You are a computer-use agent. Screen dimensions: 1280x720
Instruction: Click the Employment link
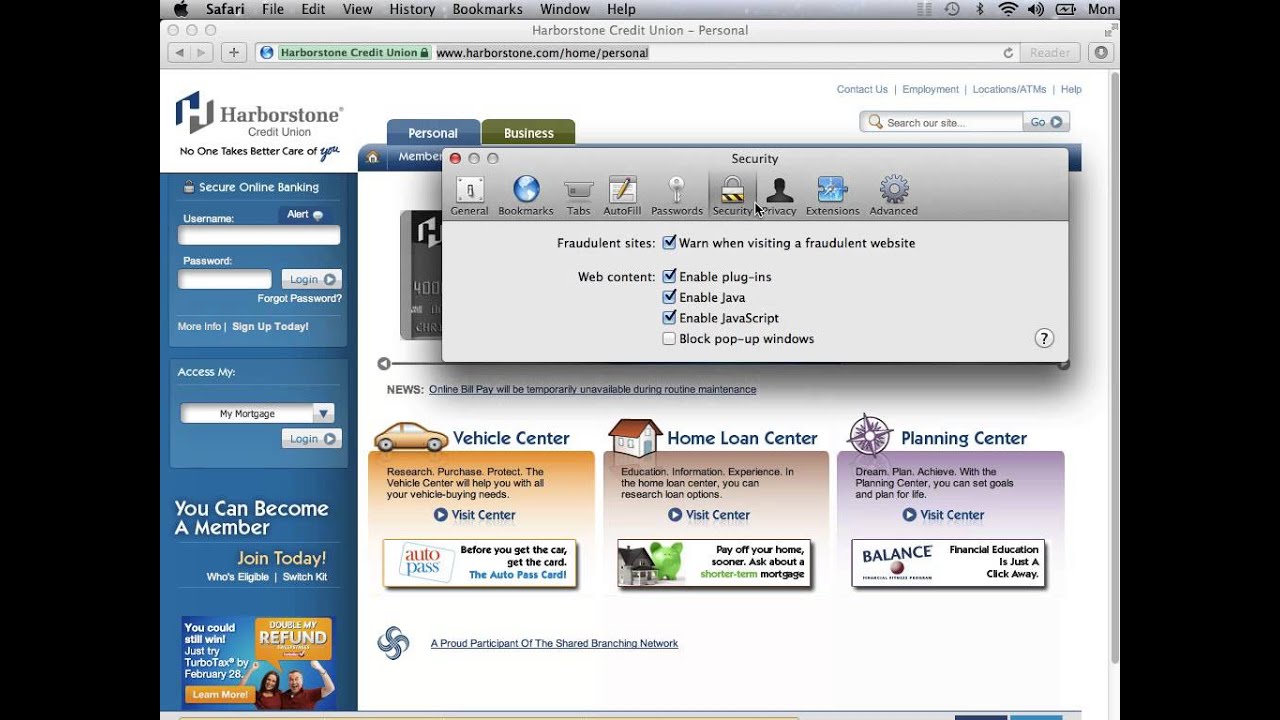(930, 89)
